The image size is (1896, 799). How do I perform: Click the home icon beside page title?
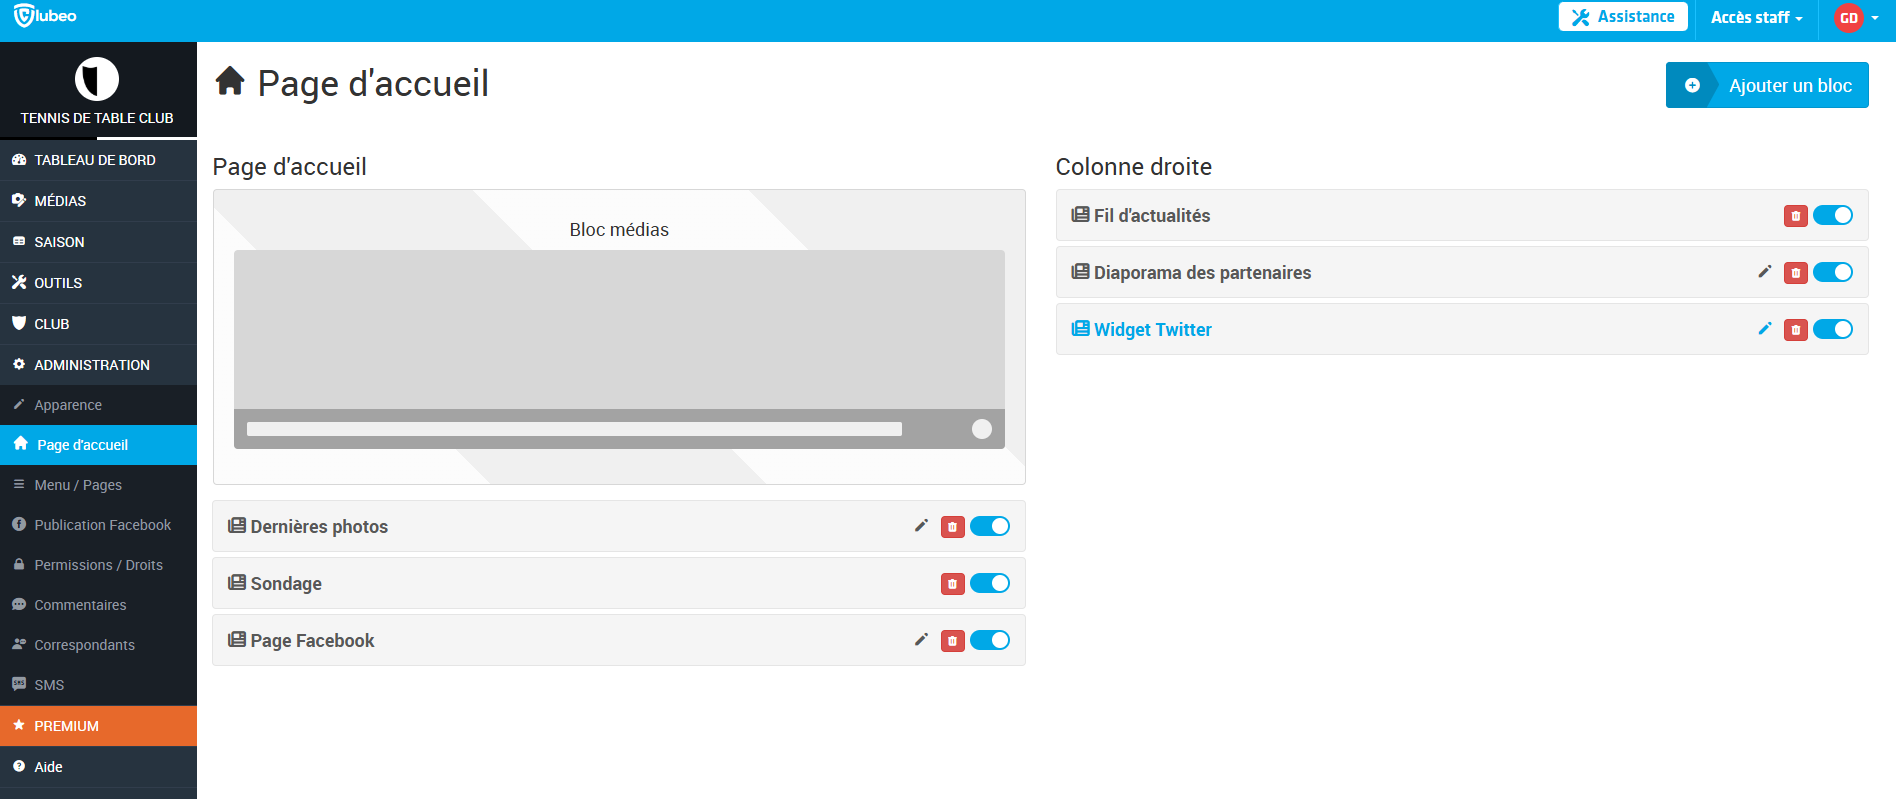230,81
